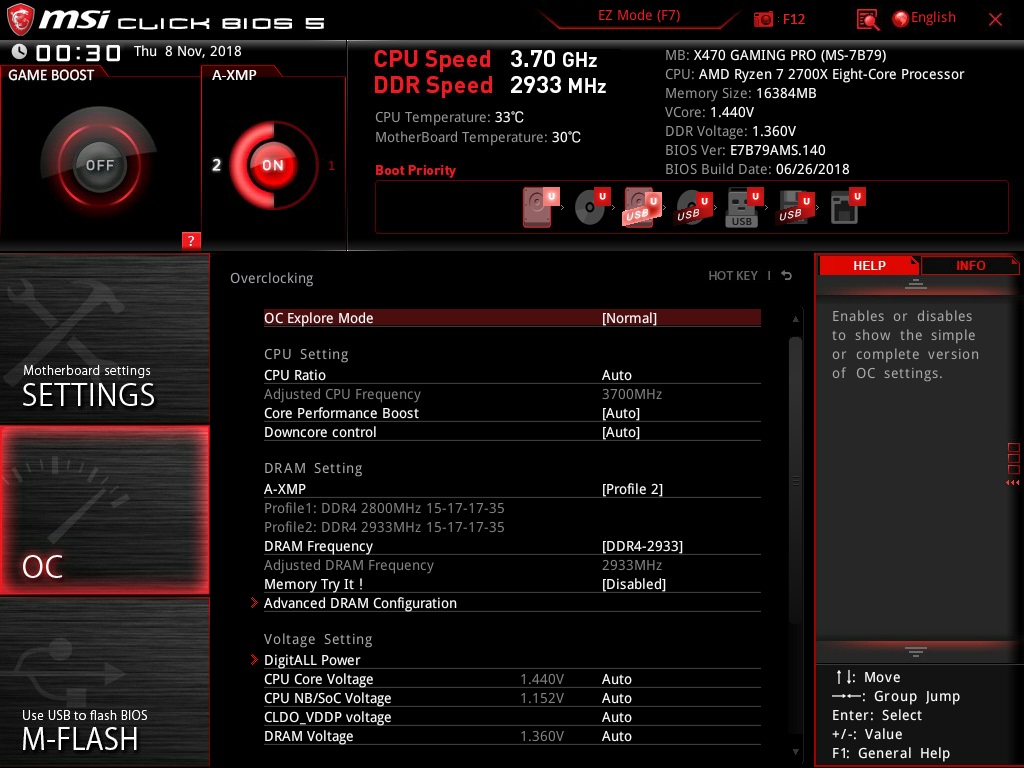Select USB floppy boot device icon
This screenshot has width=1024, height=768.
click(x=795, y=207)
